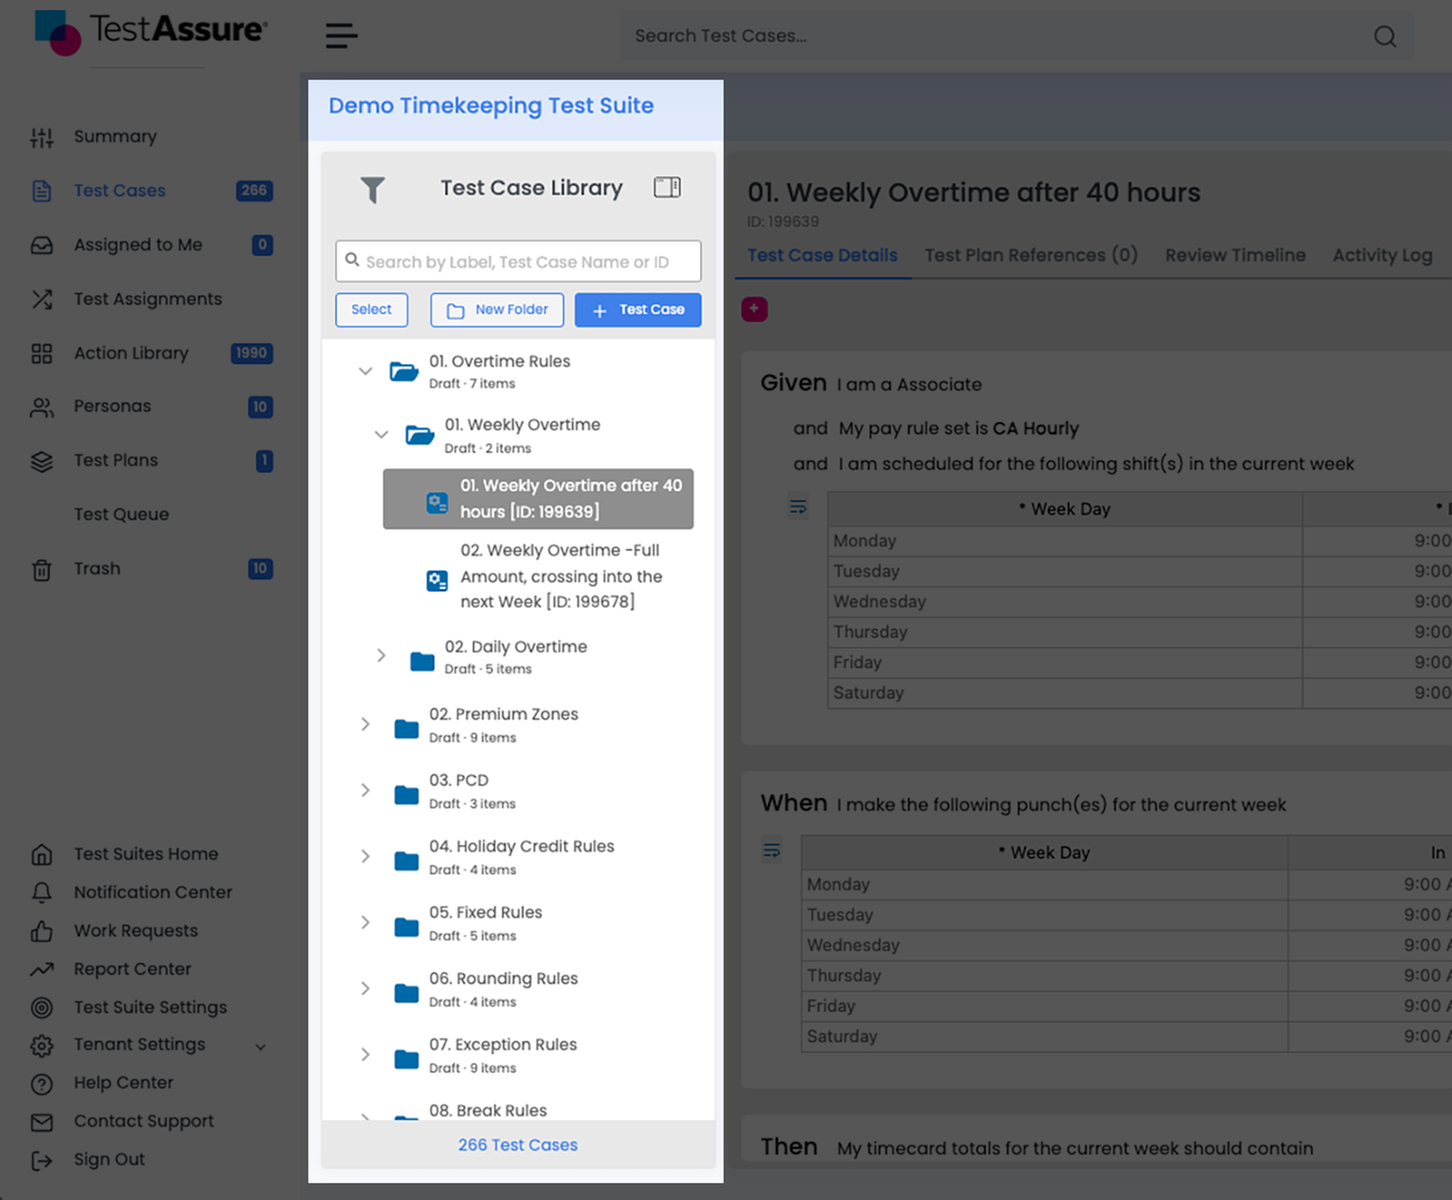Switch to the Review Timeline tab

(1234, 255)
